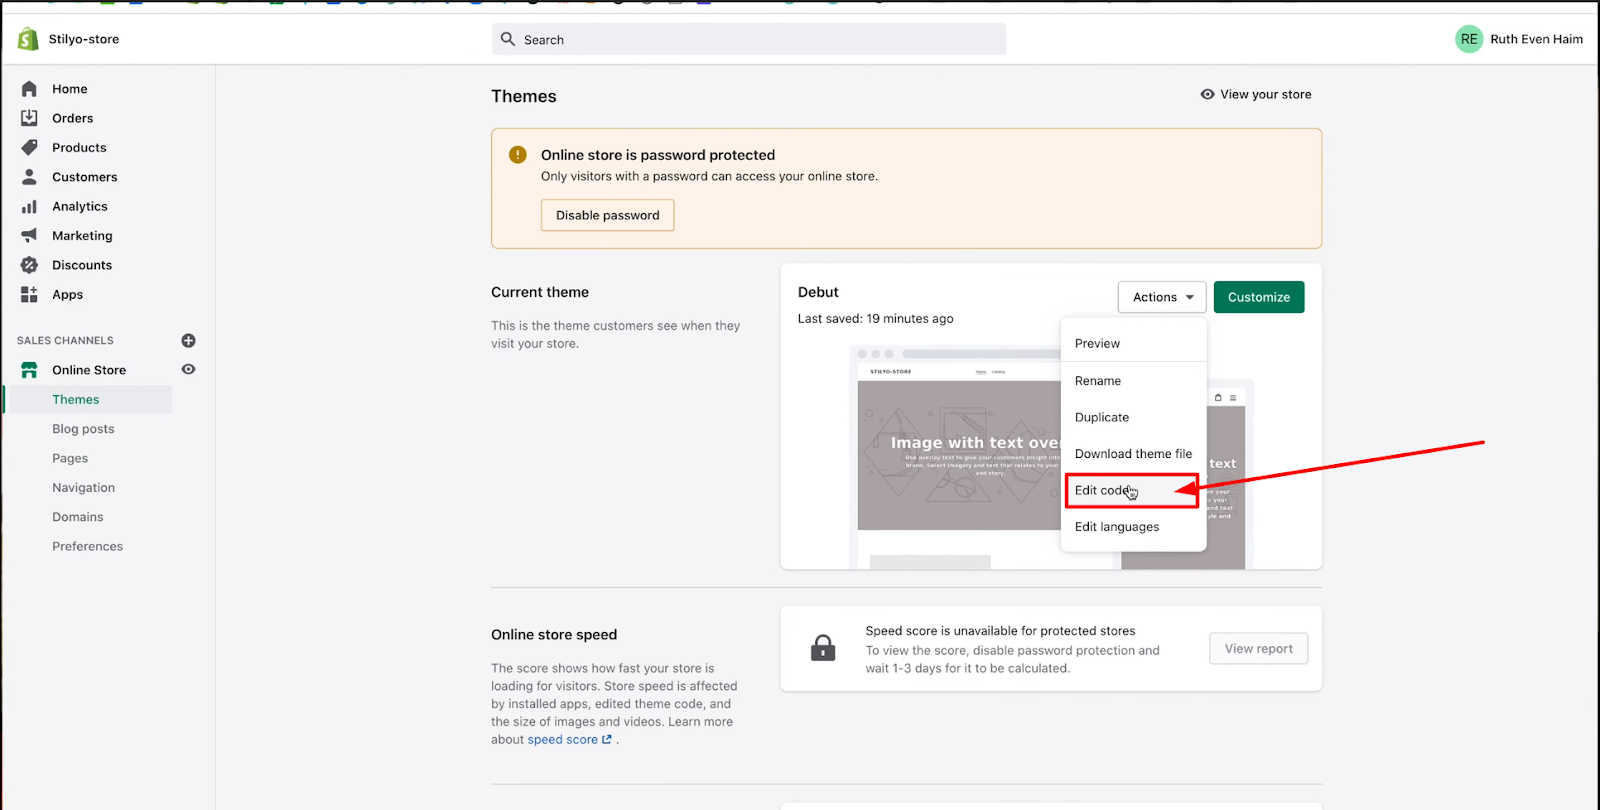
Task: Click the lock icon in speed card
Action: tap(823, 648)
